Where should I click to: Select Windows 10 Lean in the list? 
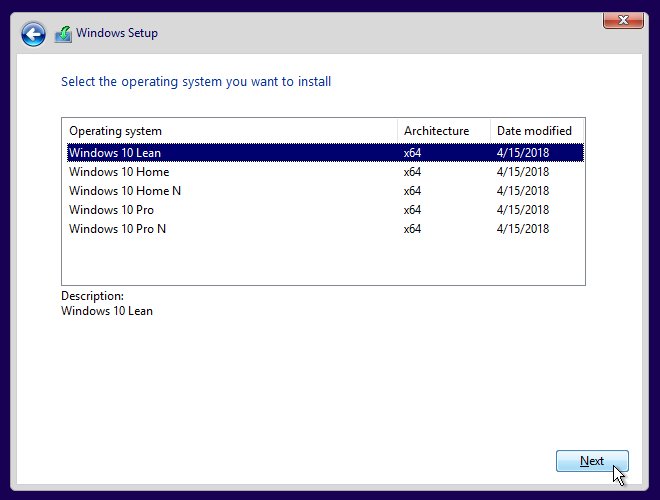[325, 152]
